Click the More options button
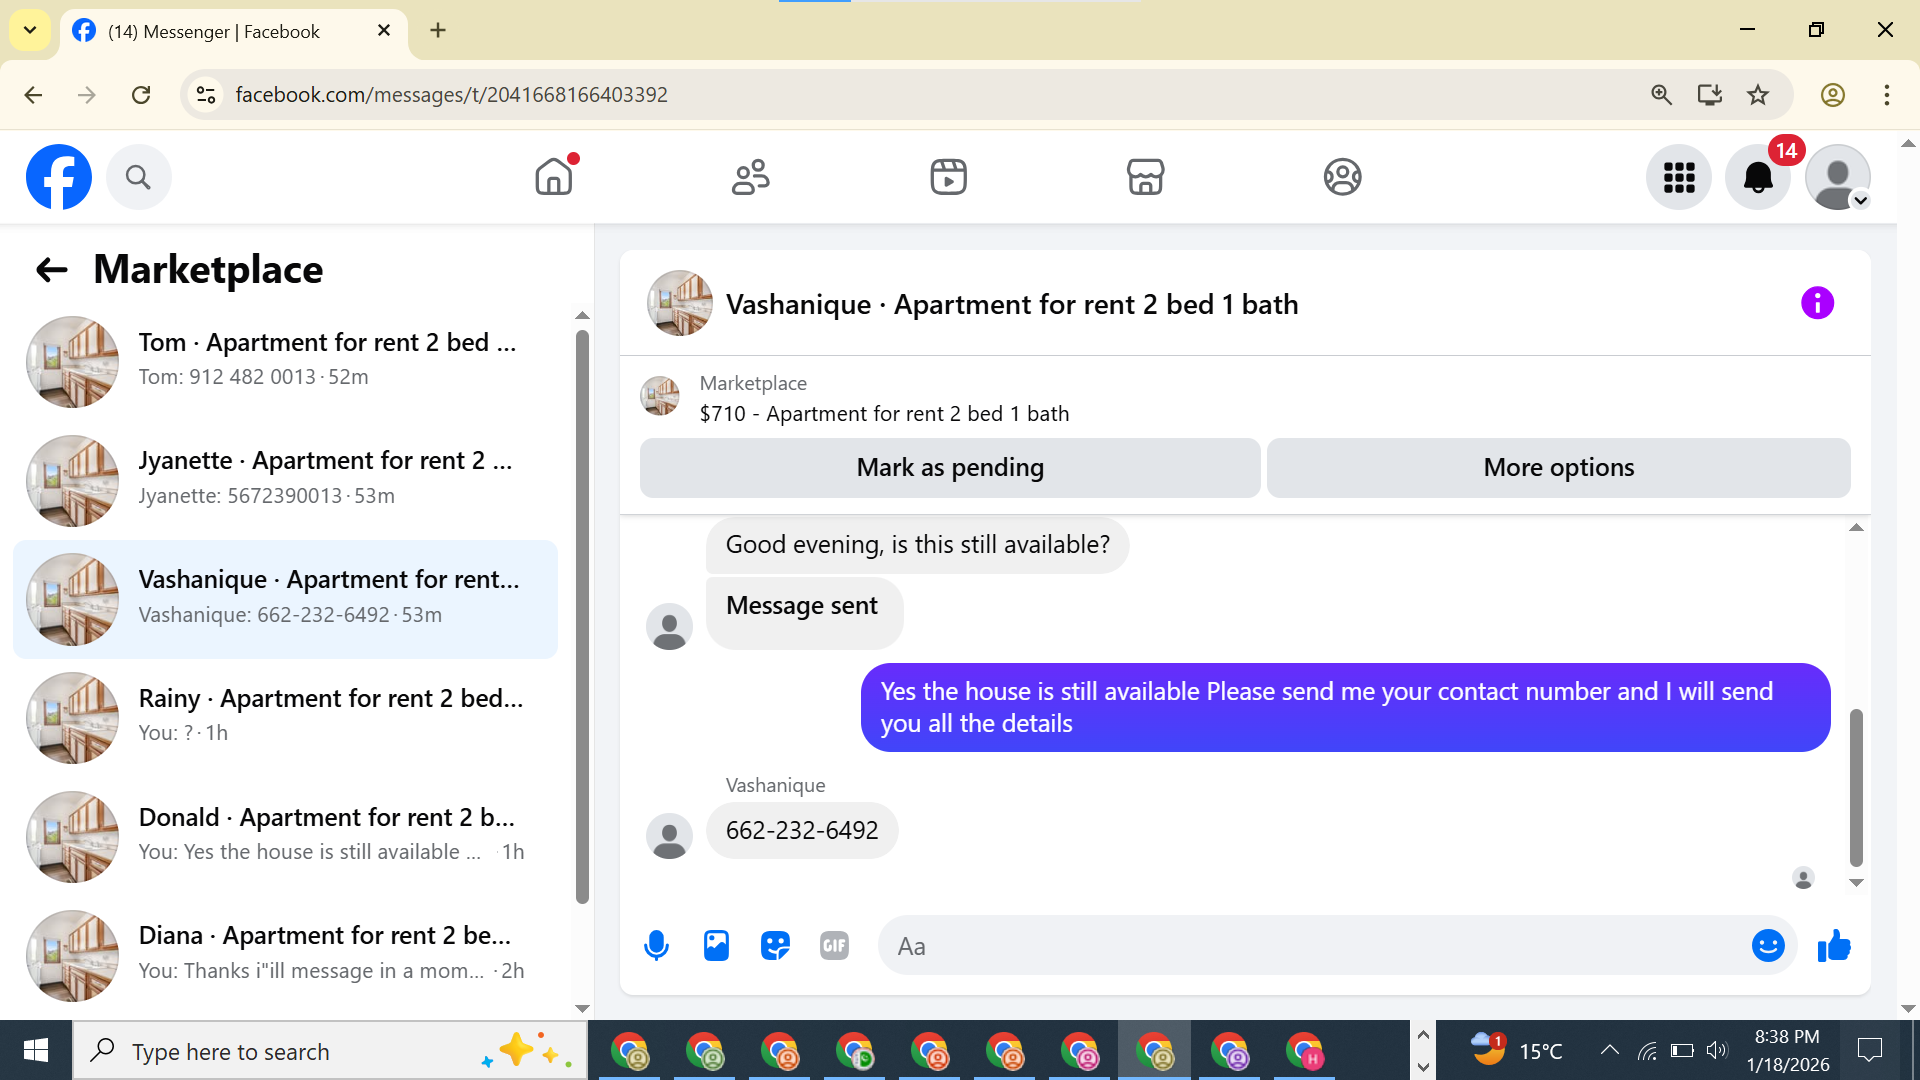Screen dimensions: 1920x1080 tap(1558, 468)
